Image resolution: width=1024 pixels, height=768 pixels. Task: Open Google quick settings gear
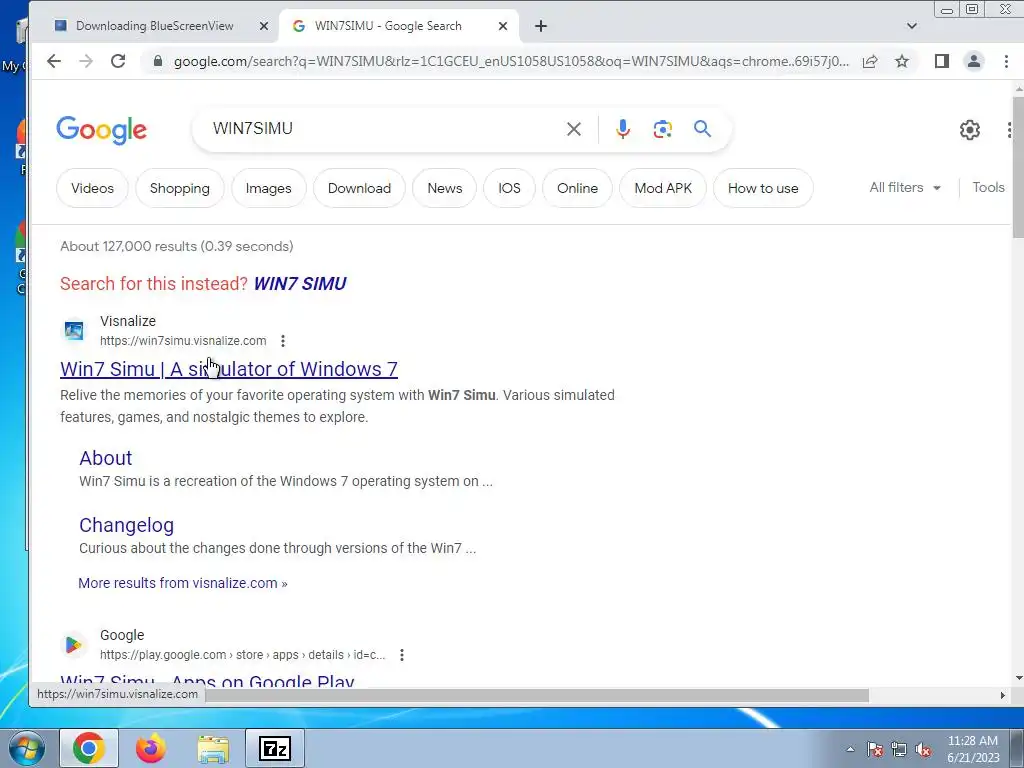pyautogui.click(x=970, y=129)
